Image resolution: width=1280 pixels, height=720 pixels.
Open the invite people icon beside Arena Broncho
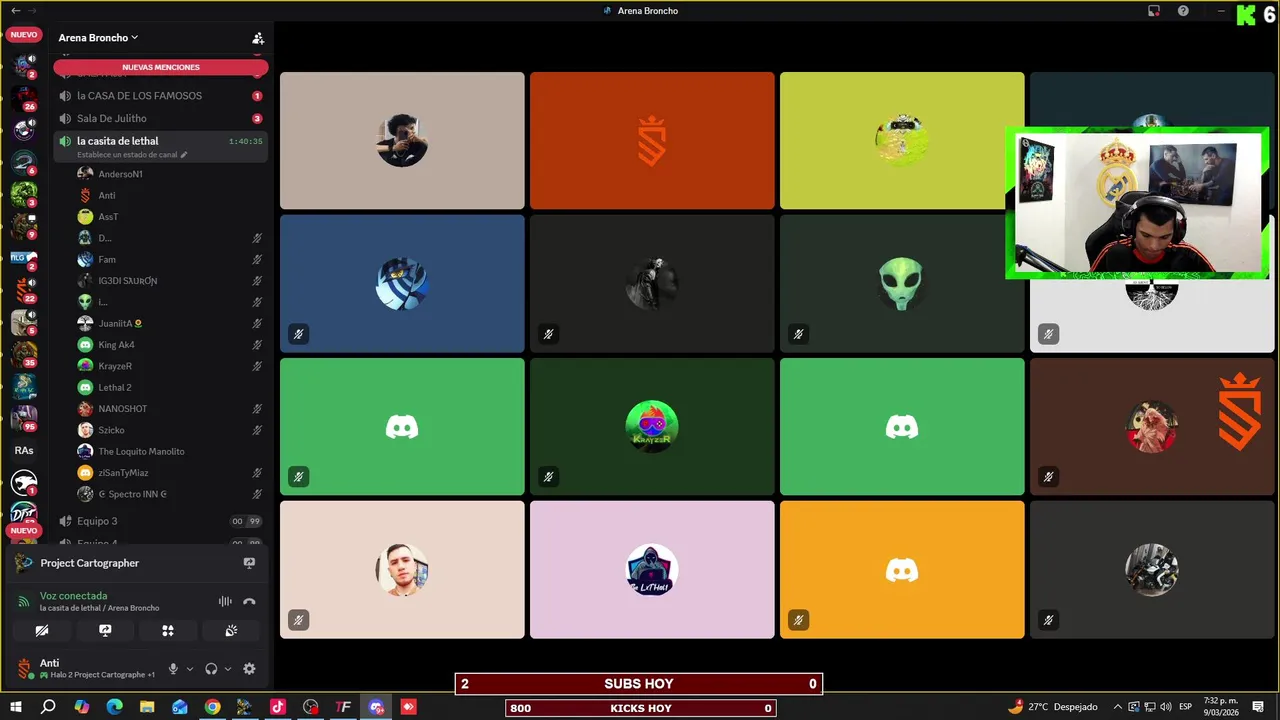coord(258,38)
